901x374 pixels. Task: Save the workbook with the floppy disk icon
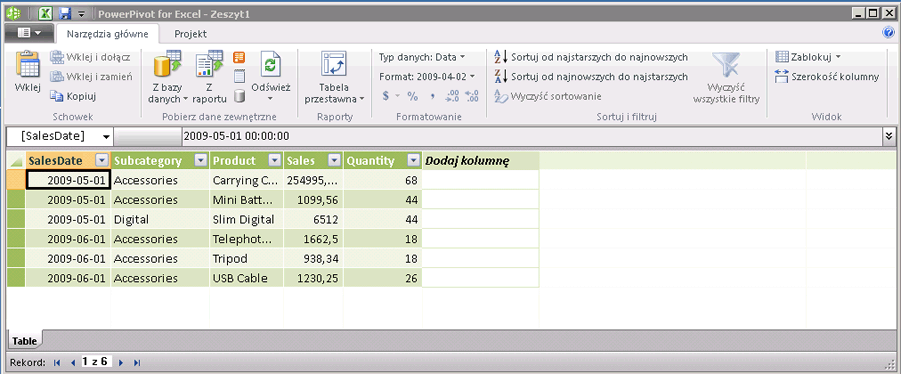[x=65, y=13]
